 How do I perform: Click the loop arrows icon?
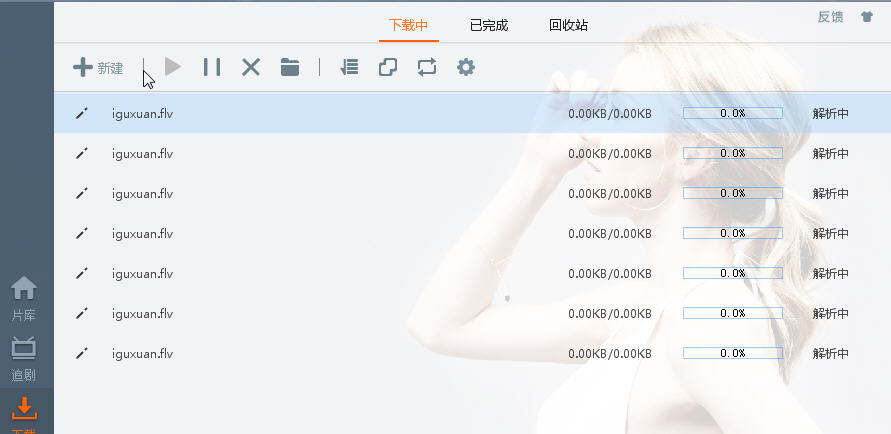click(427, 67)
